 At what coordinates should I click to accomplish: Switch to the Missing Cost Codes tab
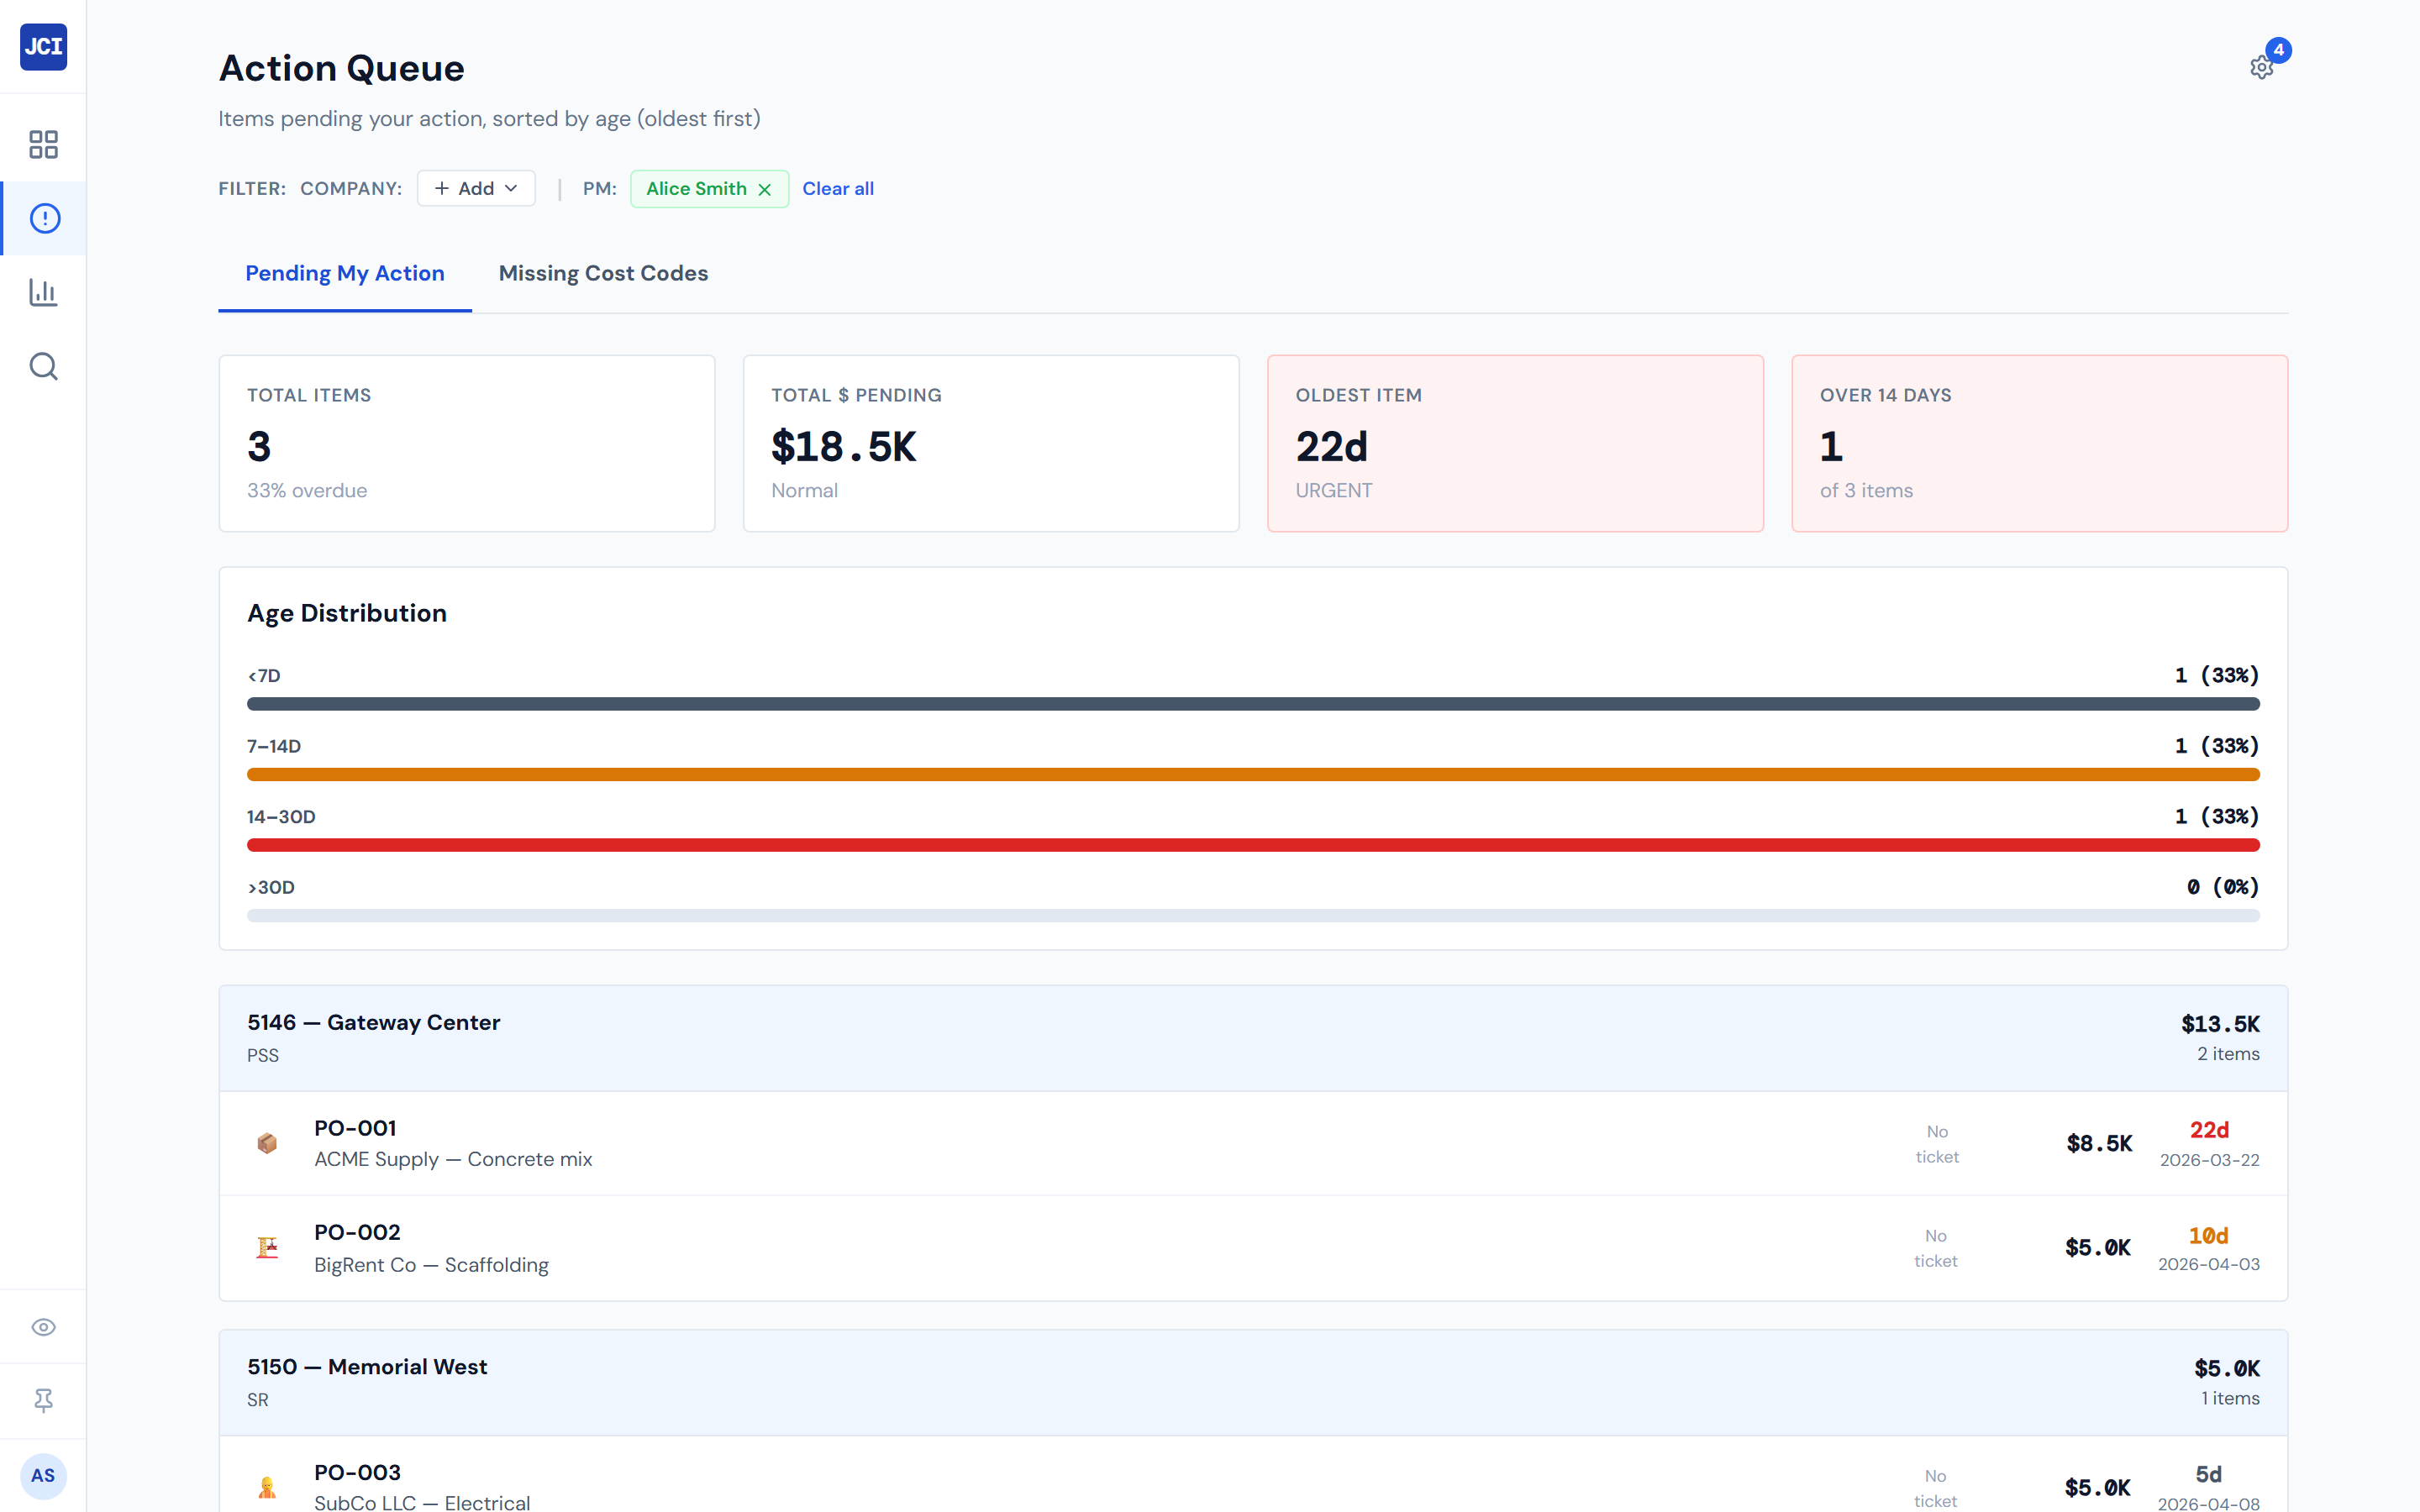[x=603, y=273]
